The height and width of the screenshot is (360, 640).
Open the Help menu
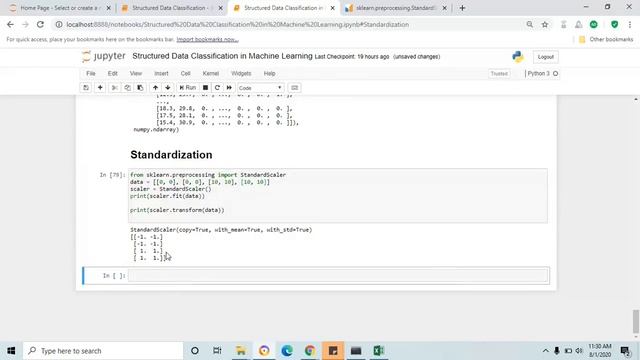click(x=269, y=73)
